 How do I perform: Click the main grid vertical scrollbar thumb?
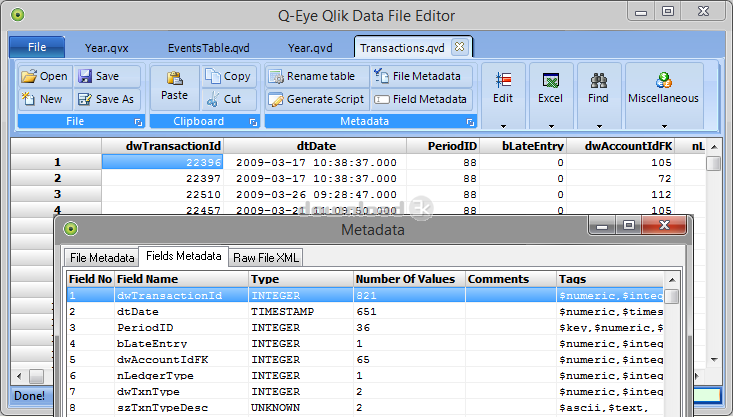coord(713,164)
